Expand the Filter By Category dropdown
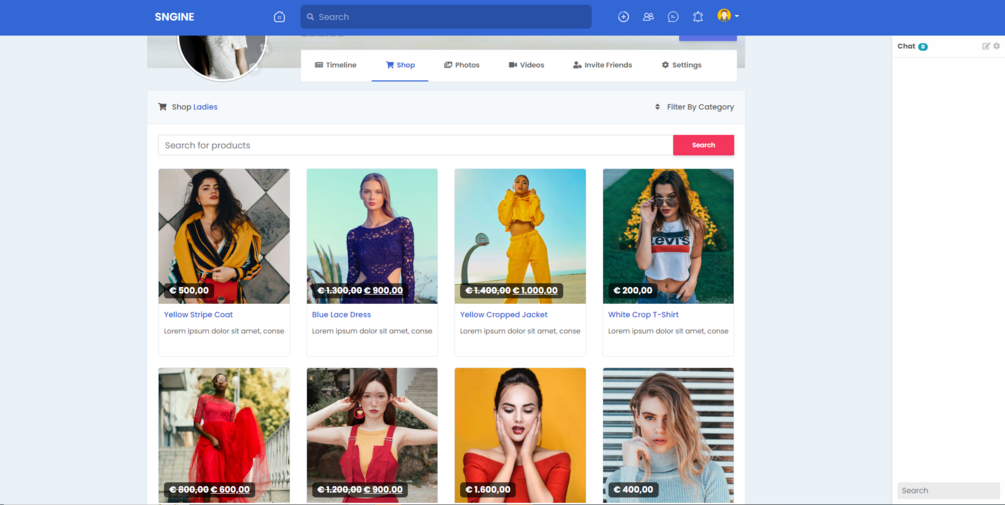Image resolution: width=1005 pixels, height=505 pixels. click(x=694, y=107)
